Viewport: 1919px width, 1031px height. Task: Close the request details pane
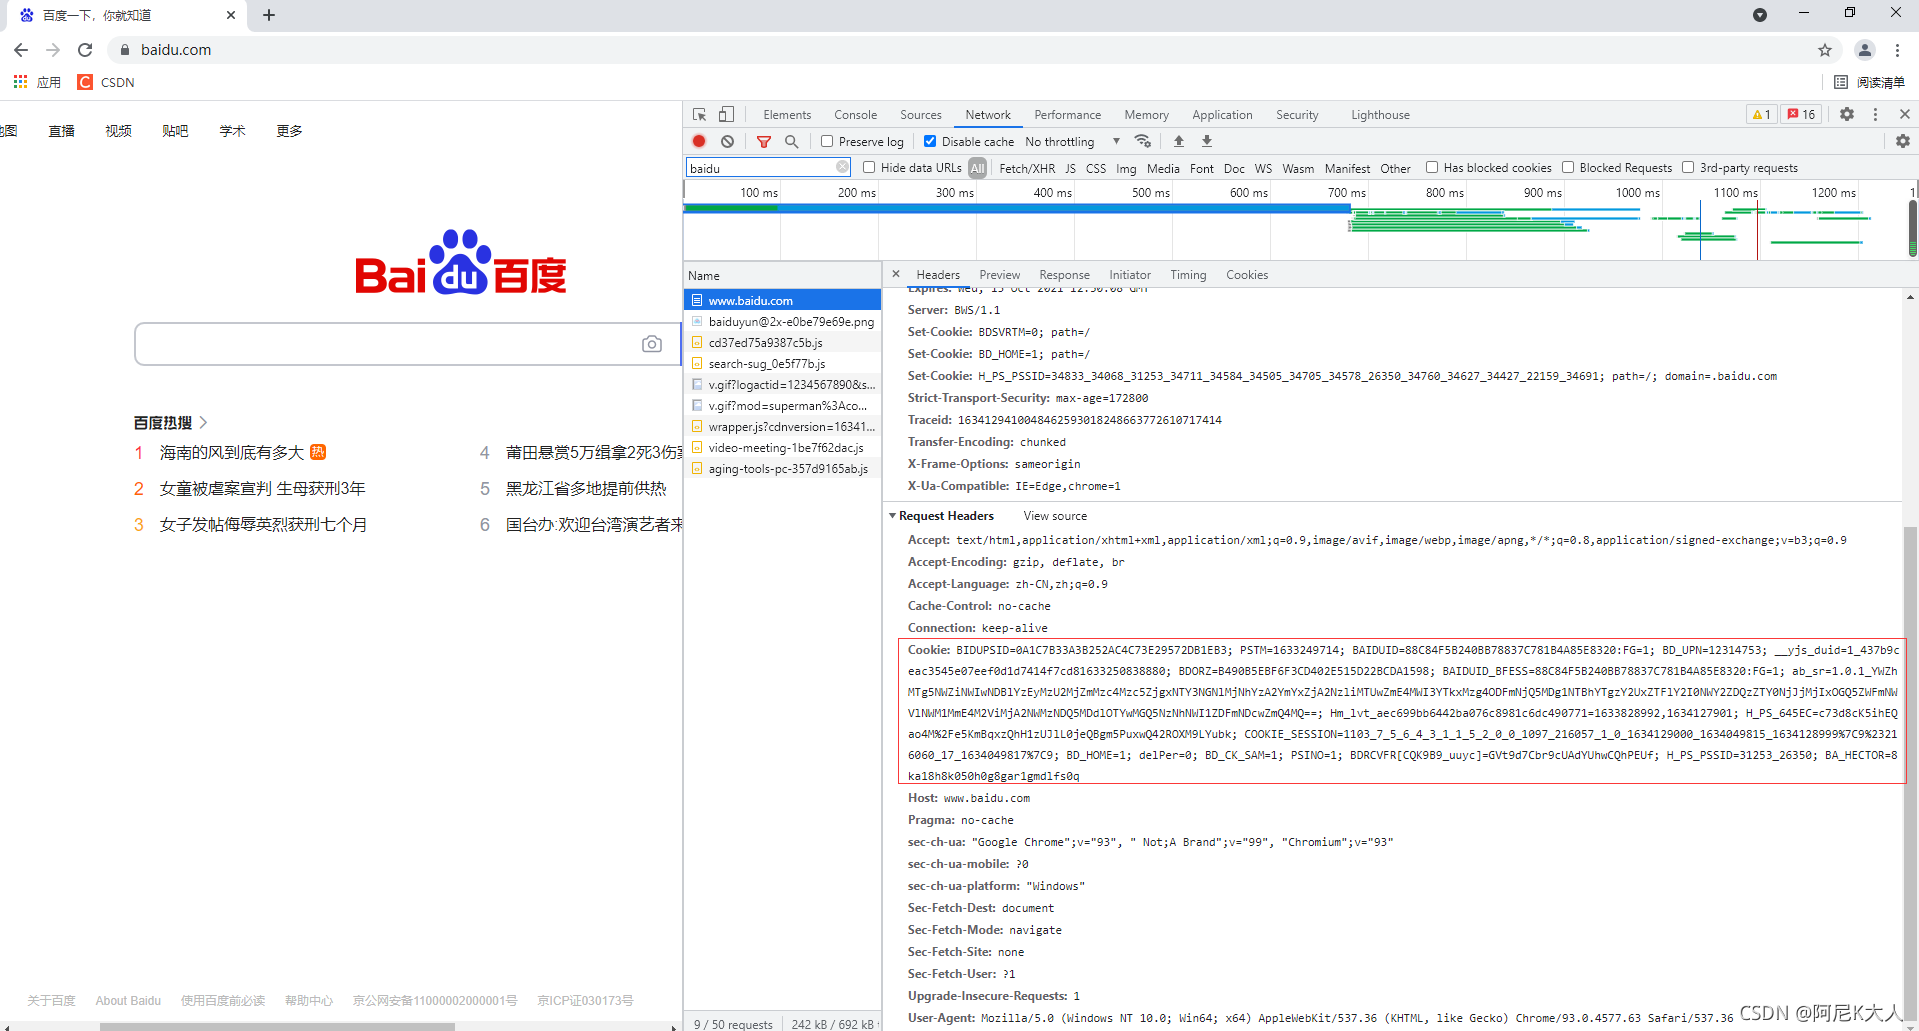click(896, 274)
